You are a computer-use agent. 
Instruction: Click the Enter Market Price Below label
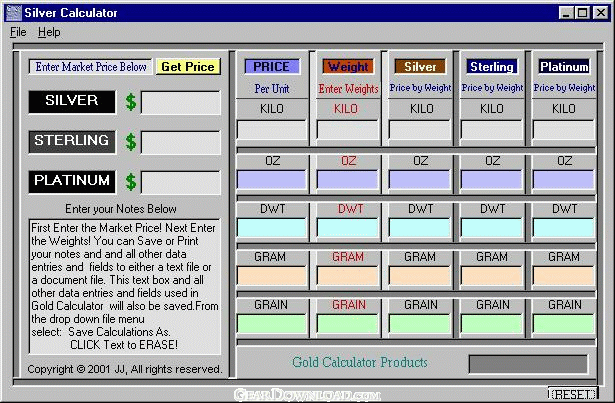point(91,67)
